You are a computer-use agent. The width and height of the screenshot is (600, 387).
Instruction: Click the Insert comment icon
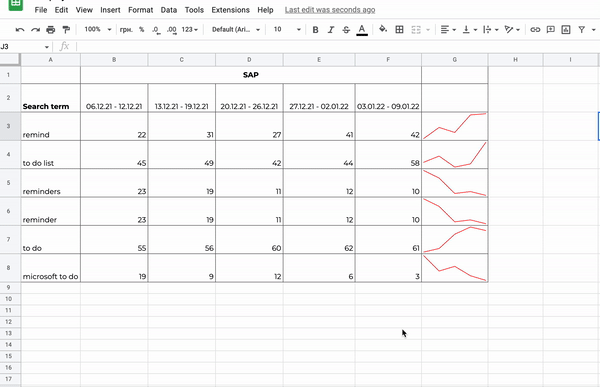[x=550, y=29]
